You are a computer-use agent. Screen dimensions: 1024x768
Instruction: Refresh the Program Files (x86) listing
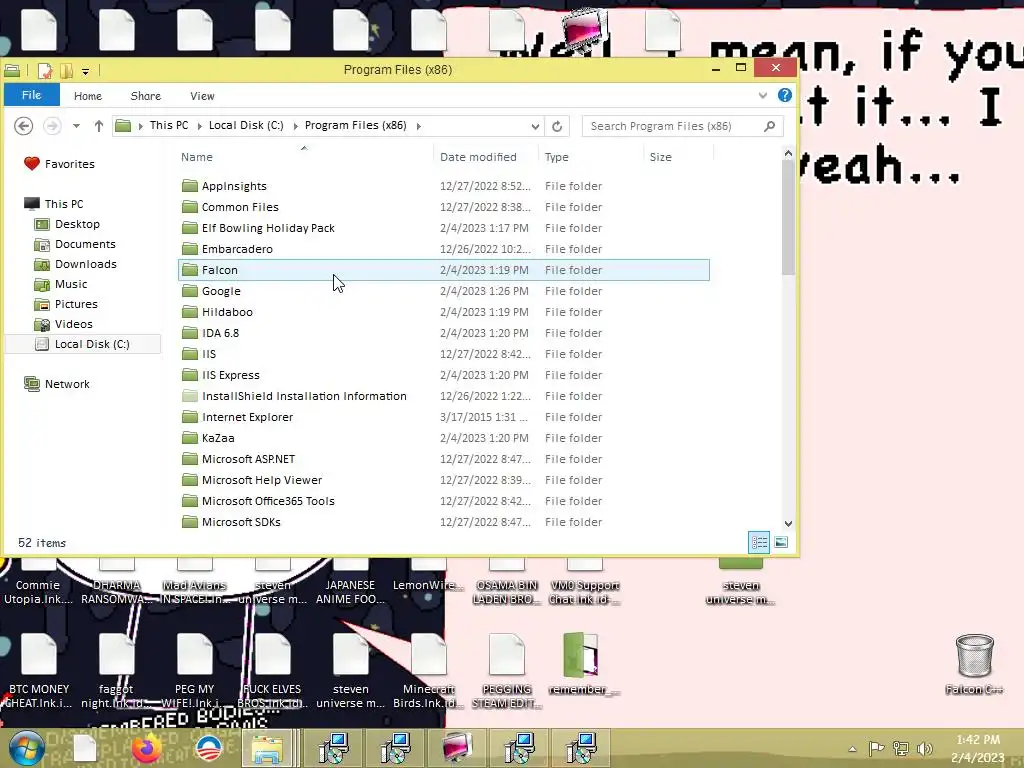(x=557, y=126)
